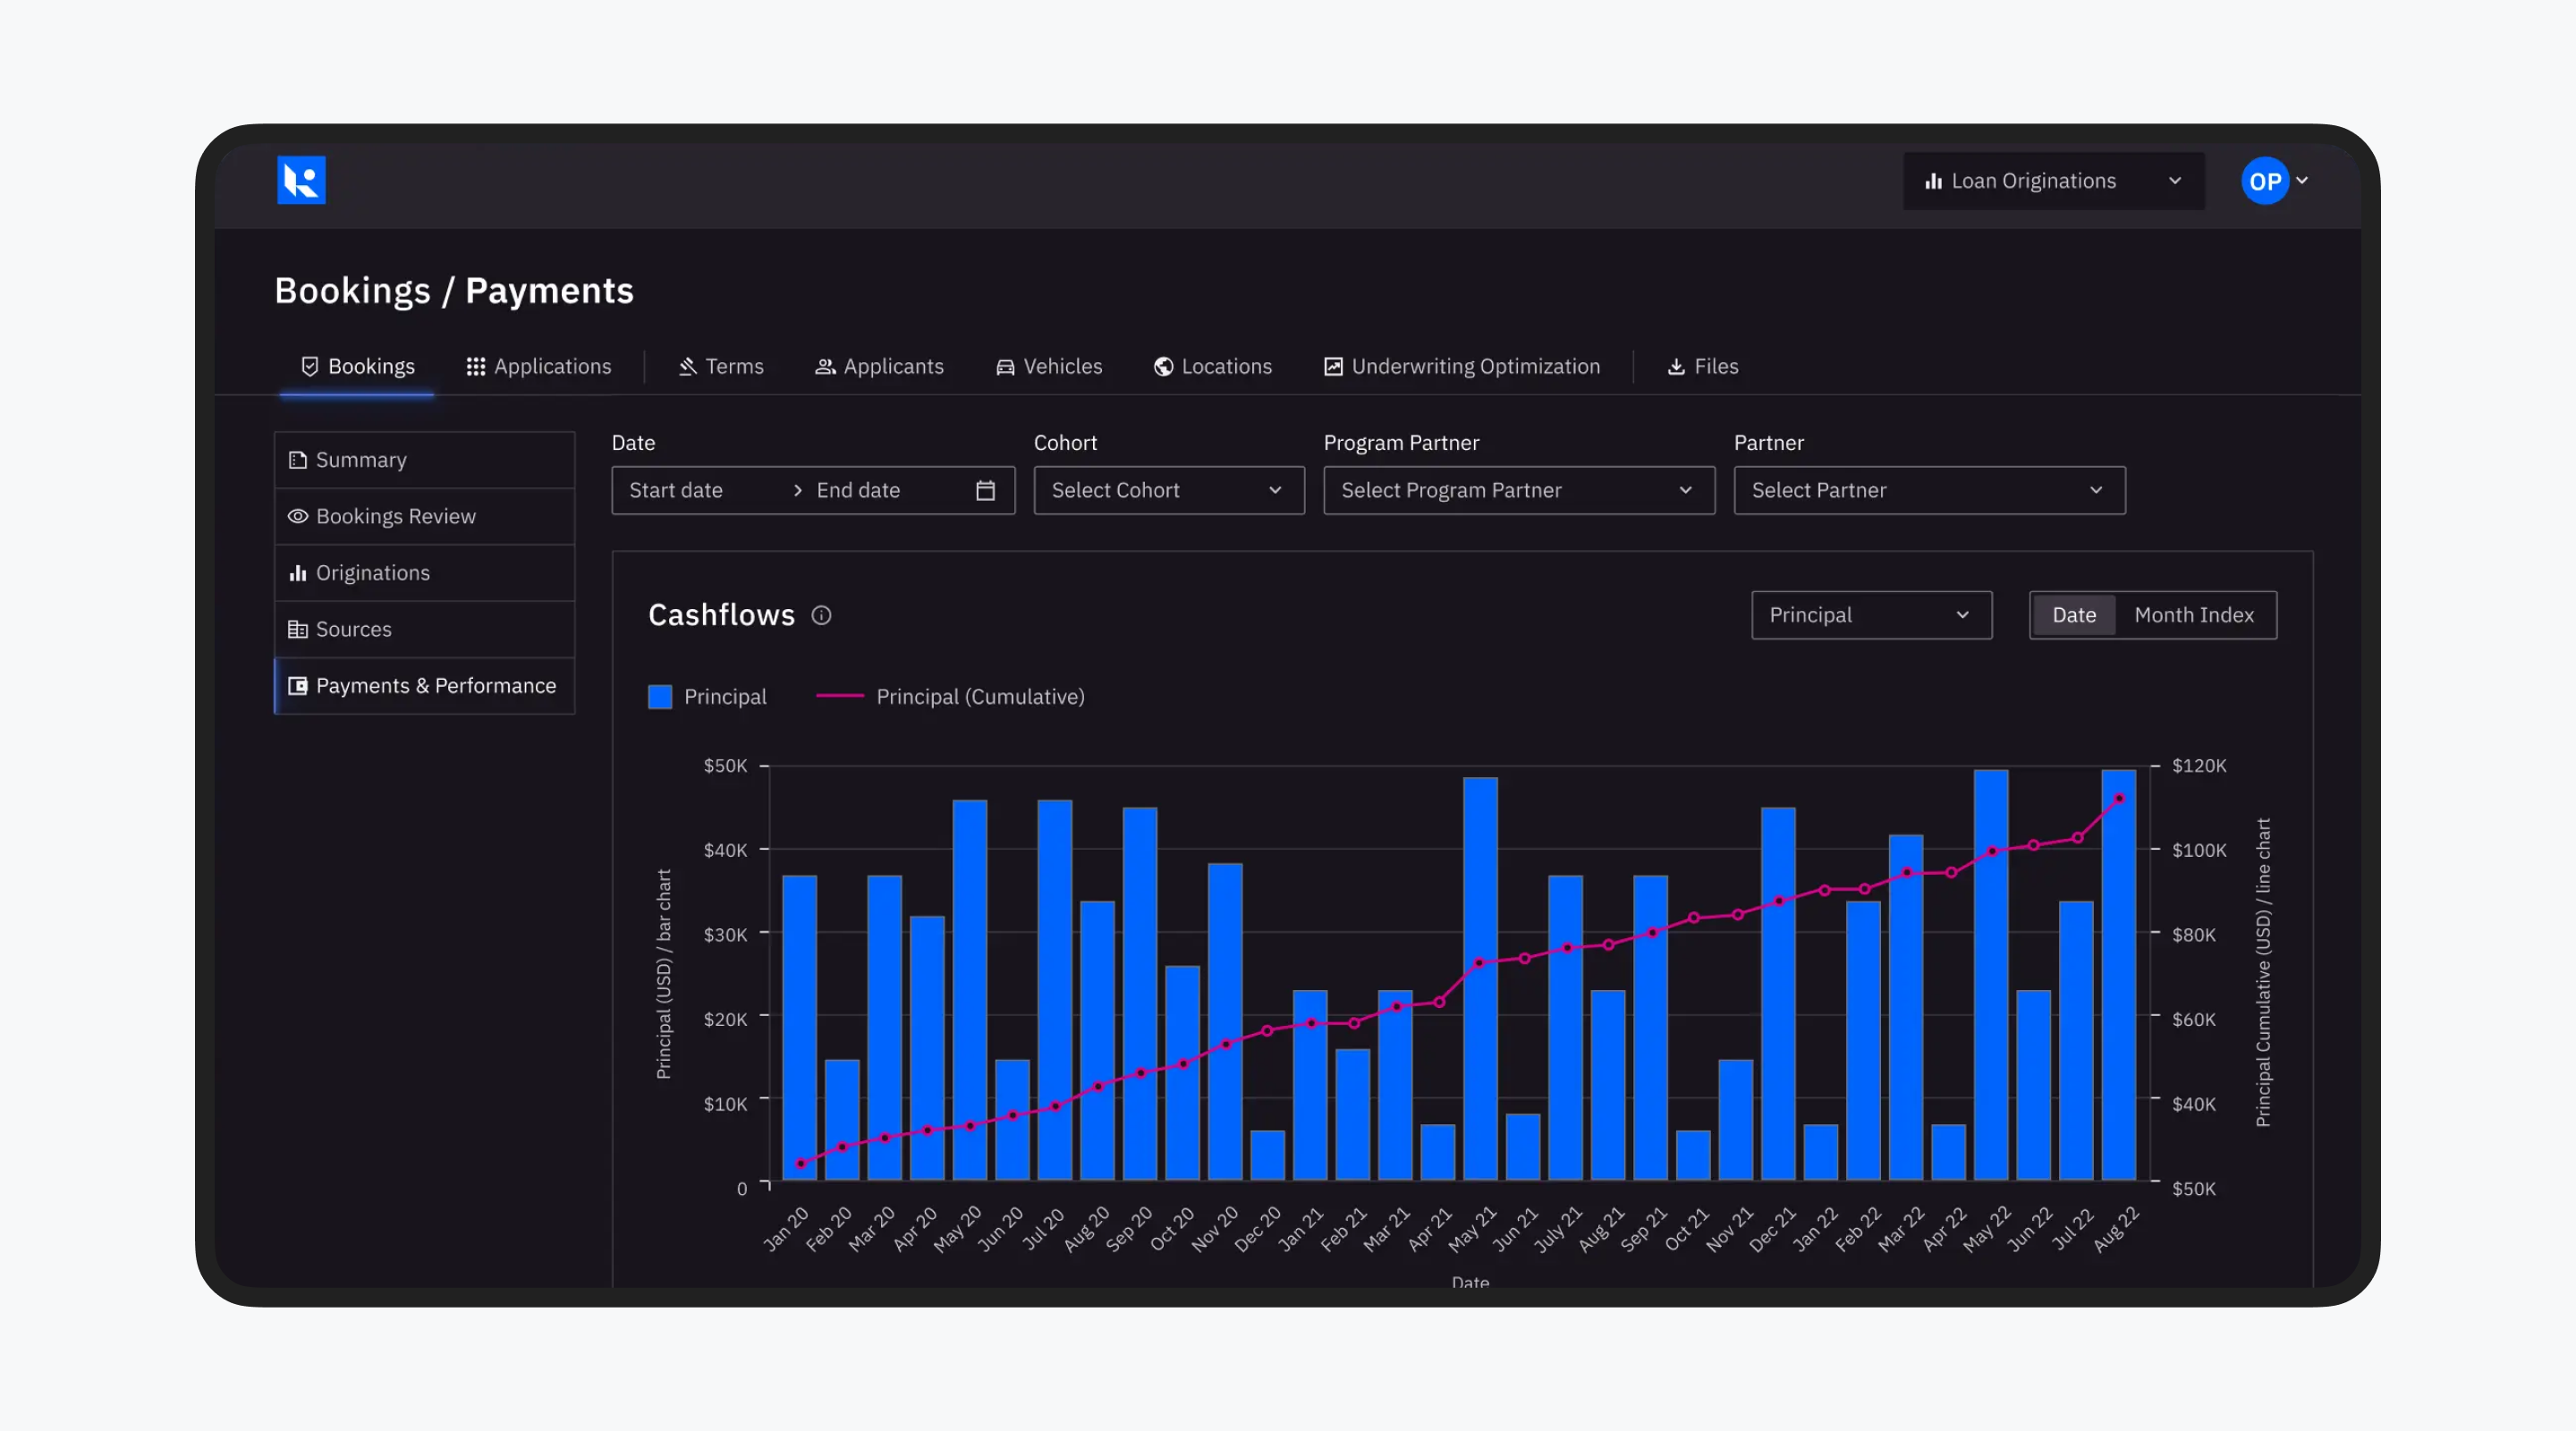Switch to the Applicants tab
The height and width of the screenshot is (1431, 2576).
880,366
